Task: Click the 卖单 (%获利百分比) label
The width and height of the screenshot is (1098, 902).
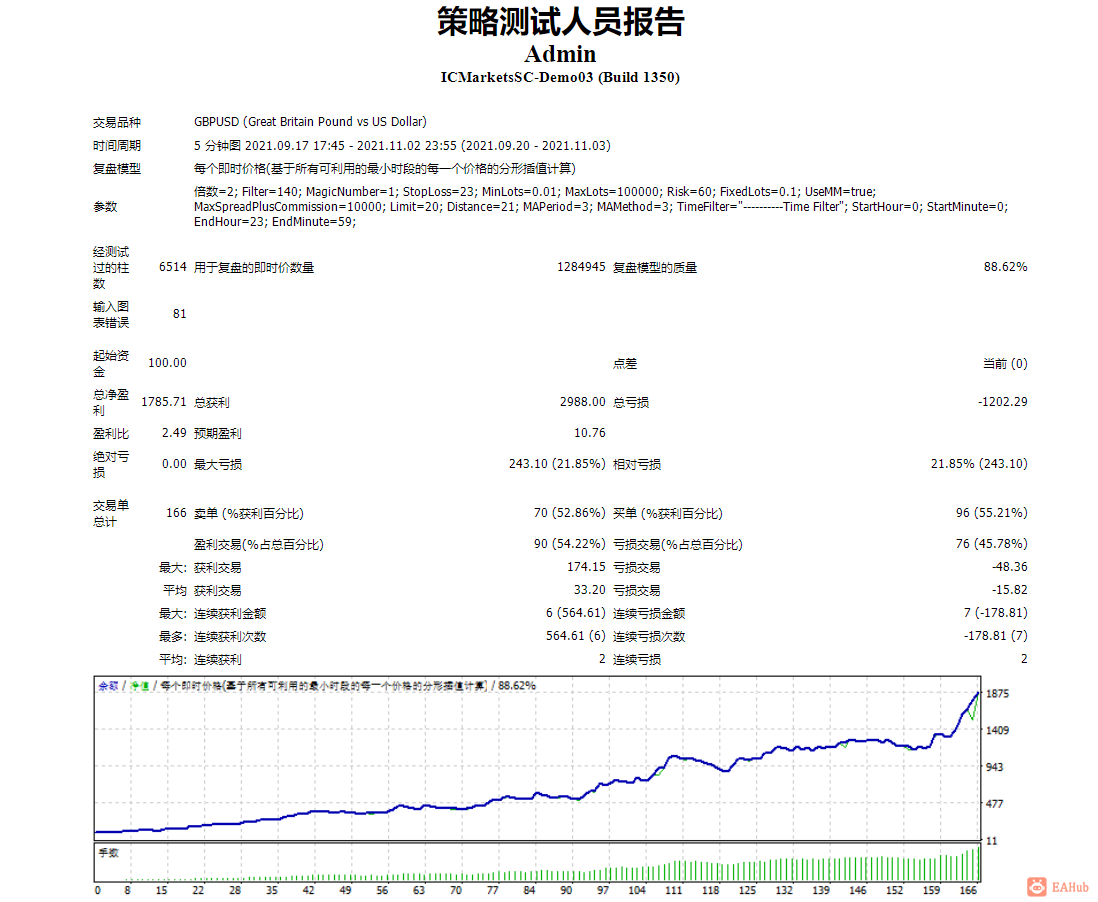Action: tap(249, 514)
